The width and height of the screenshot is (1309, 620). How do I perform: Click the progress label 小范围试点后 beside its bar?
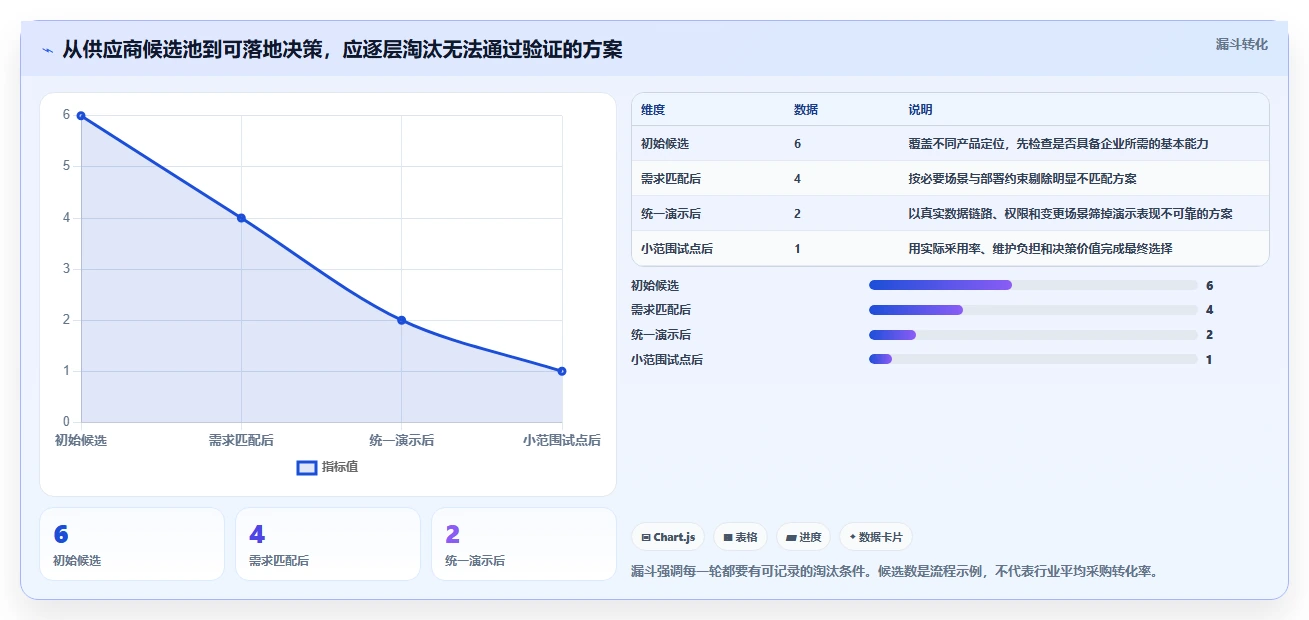click(x=667, y=360)
